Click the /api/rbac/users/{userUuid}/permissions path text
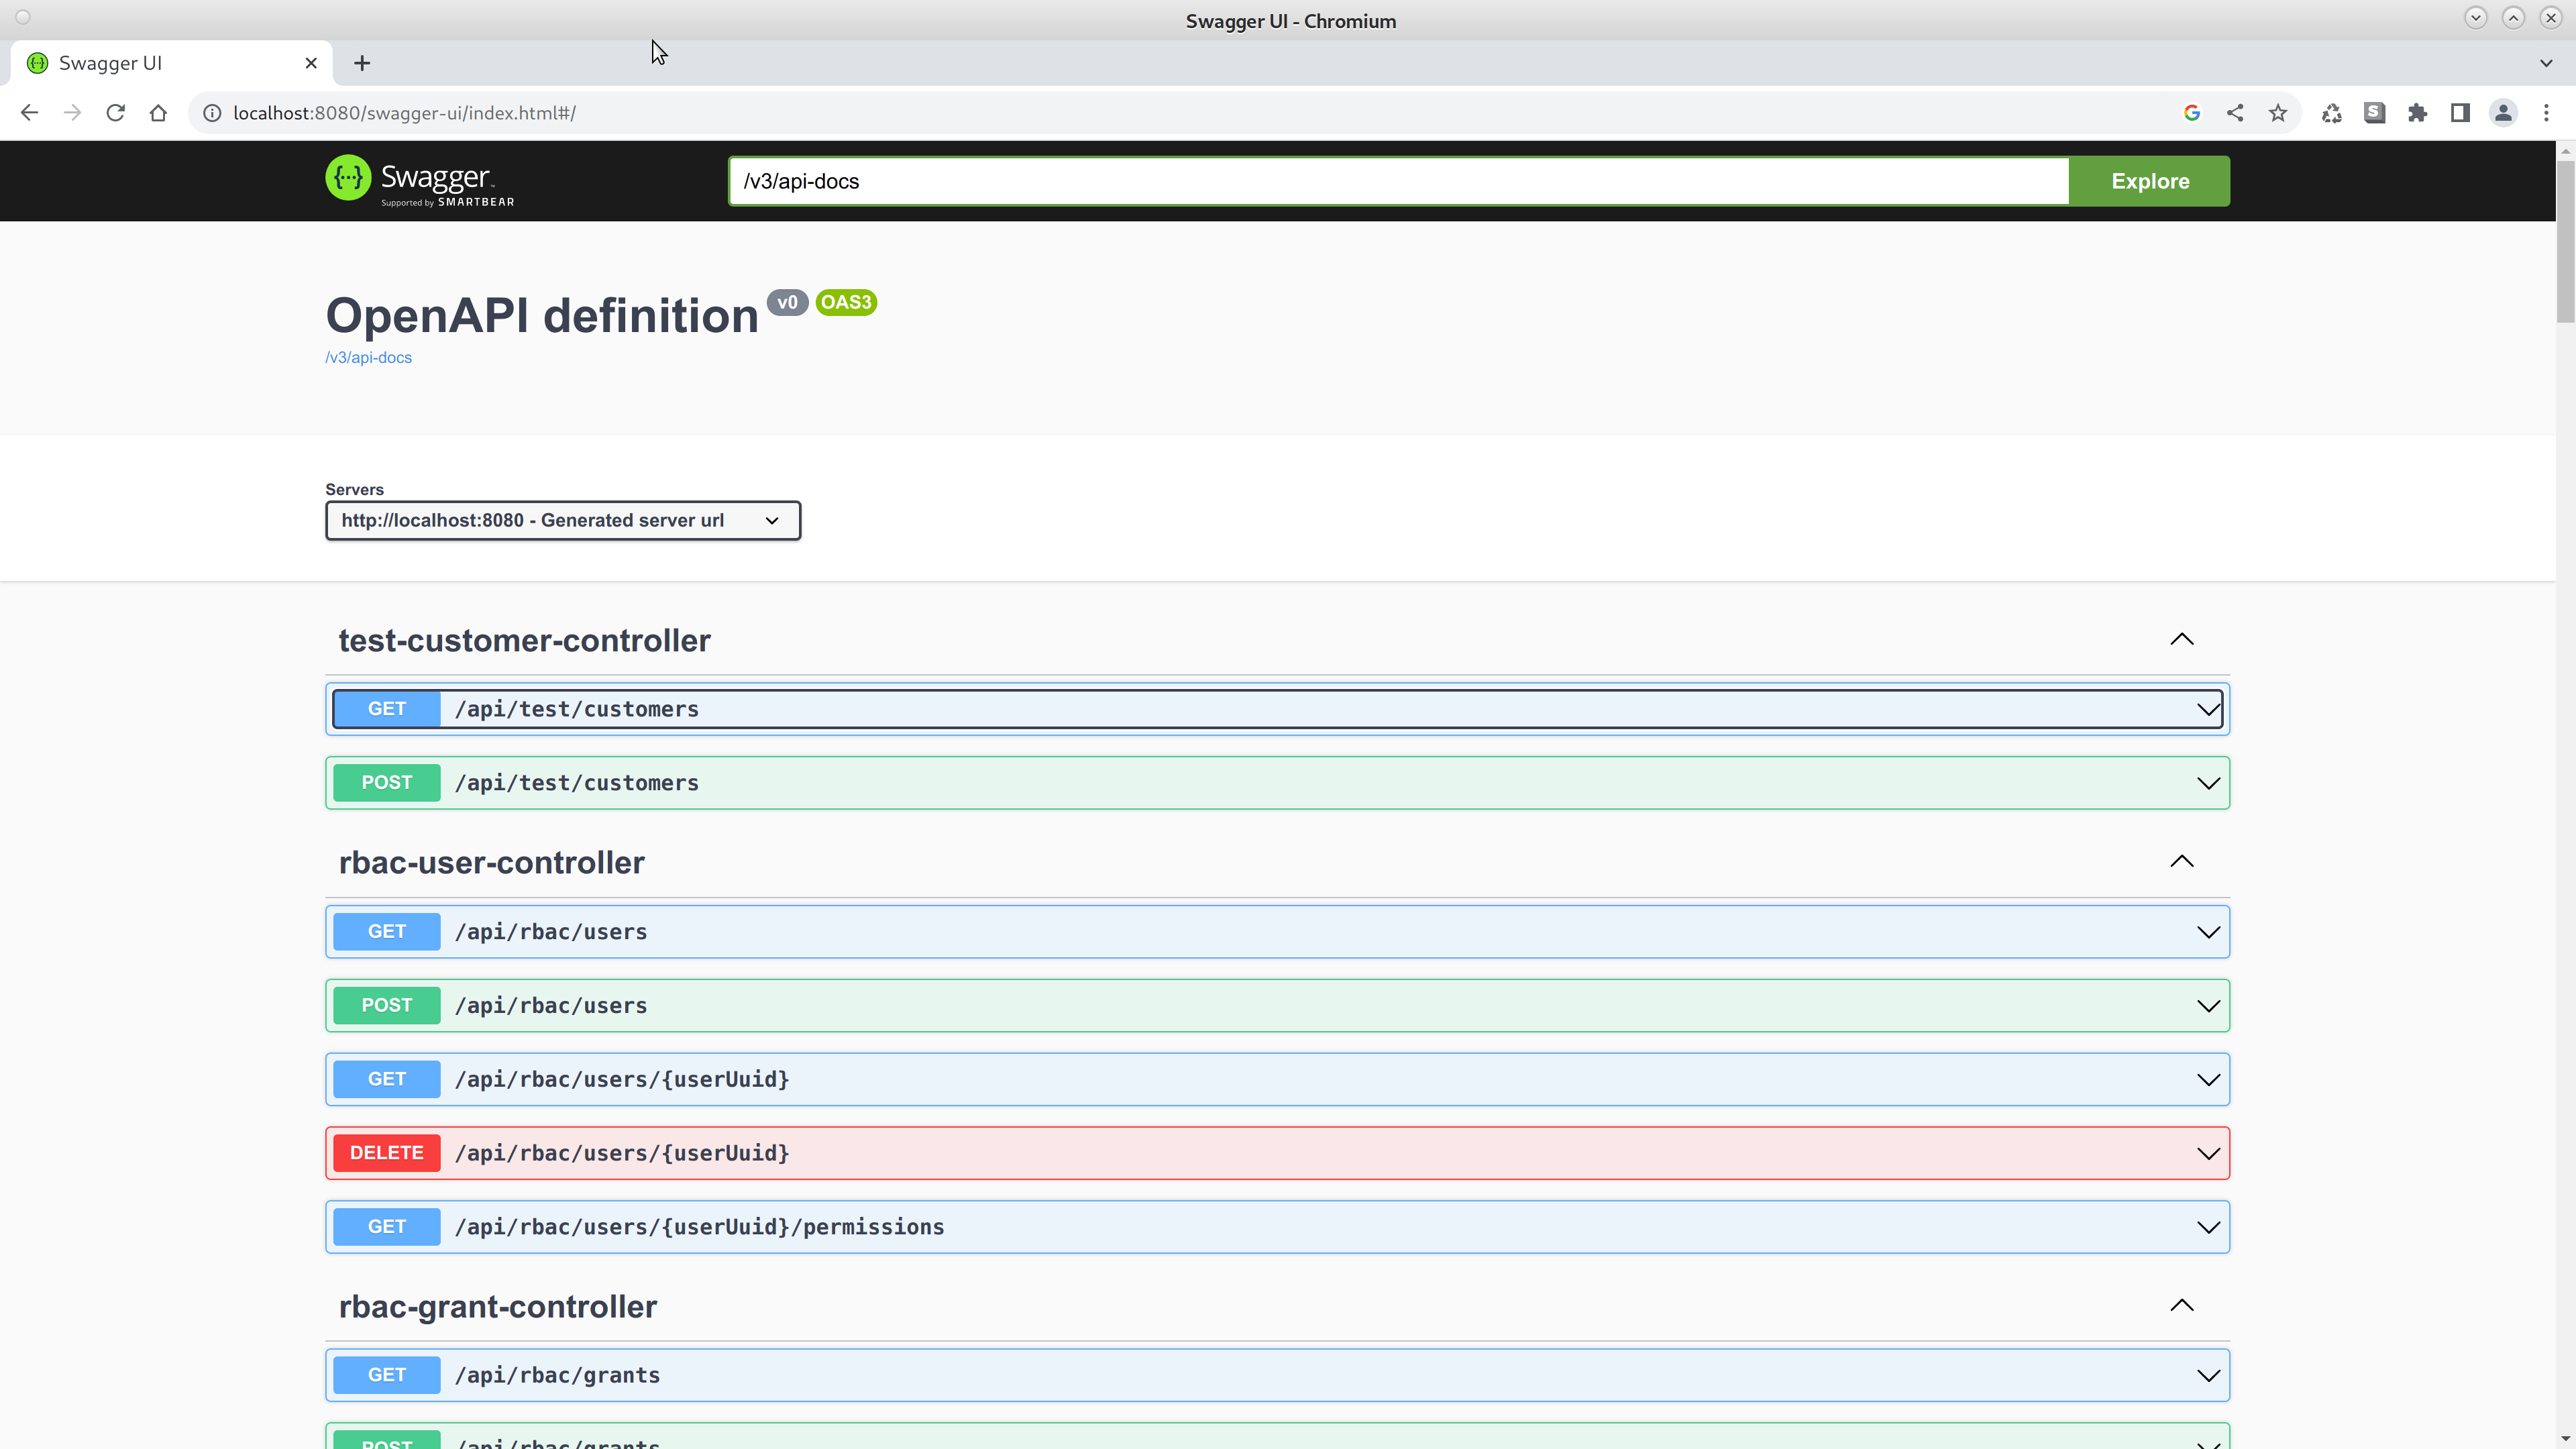 (699, 1227)
